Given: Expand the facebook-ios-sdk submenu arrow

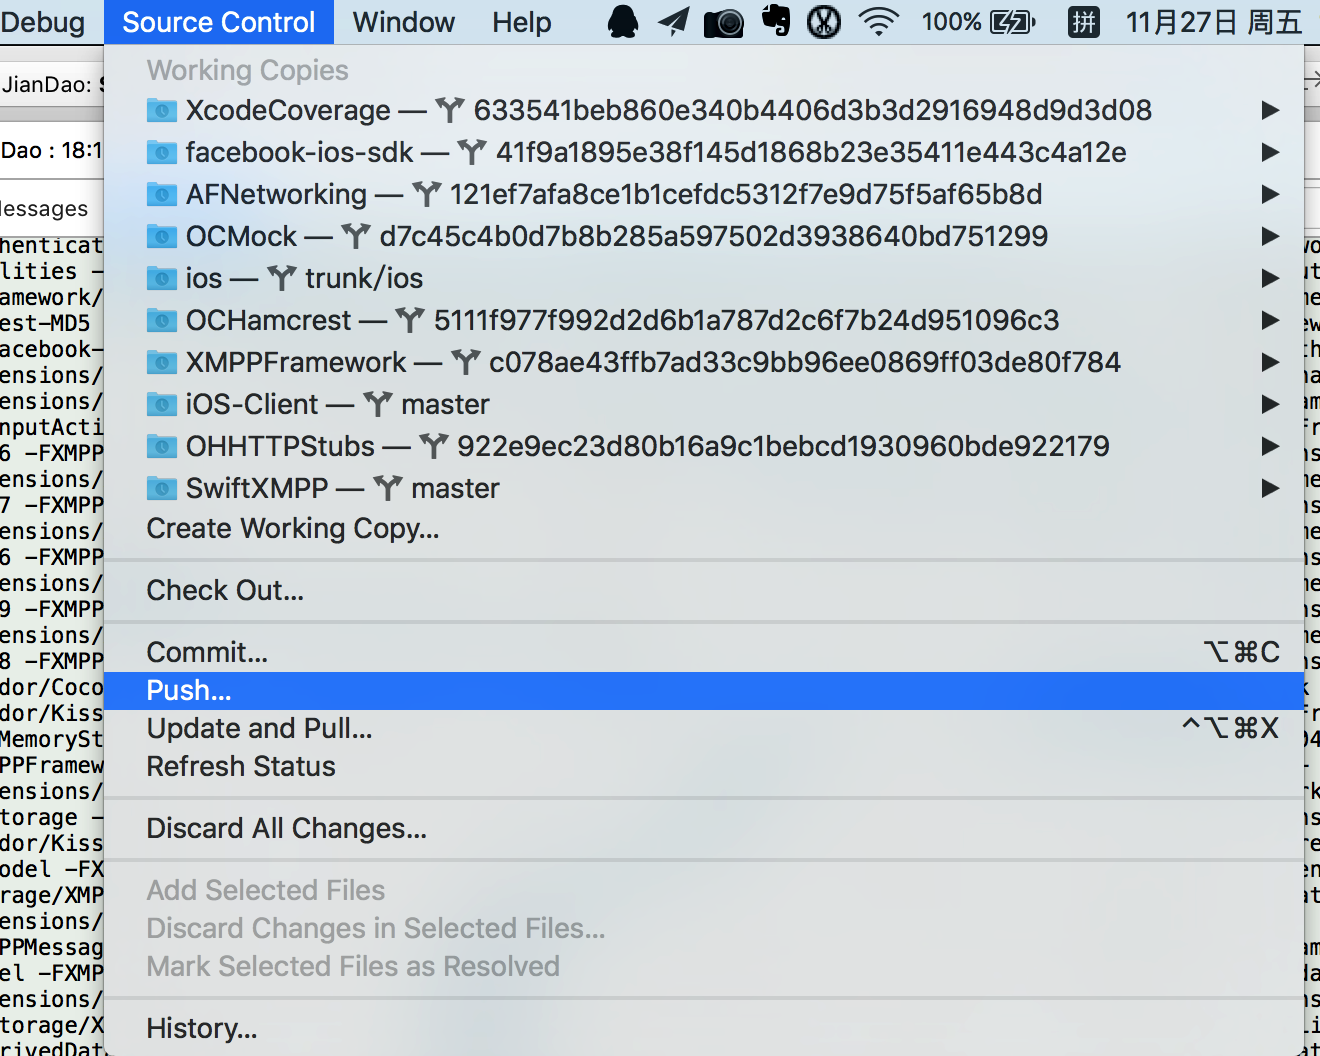Looking at the screenshot, I should tap(1270, 152).
